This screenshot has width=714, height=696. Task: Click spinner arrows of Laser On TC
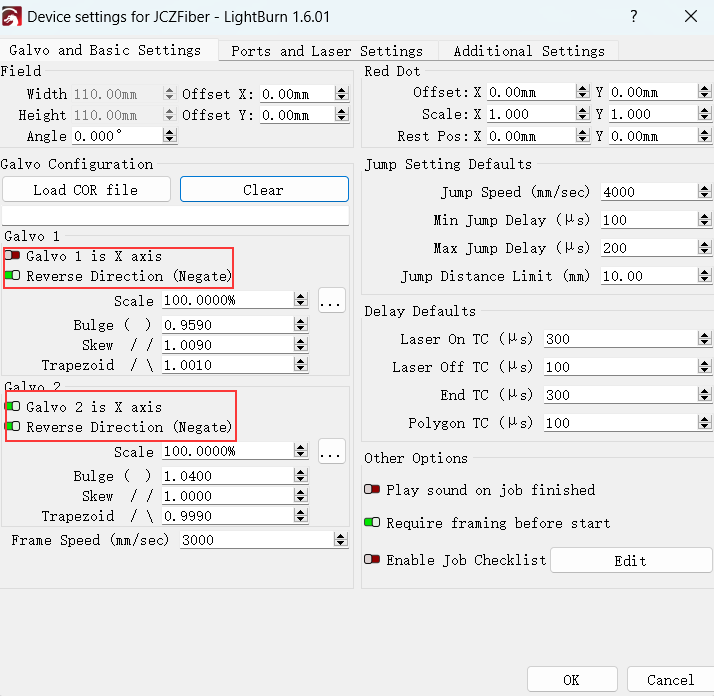click(x=704, y=339)
